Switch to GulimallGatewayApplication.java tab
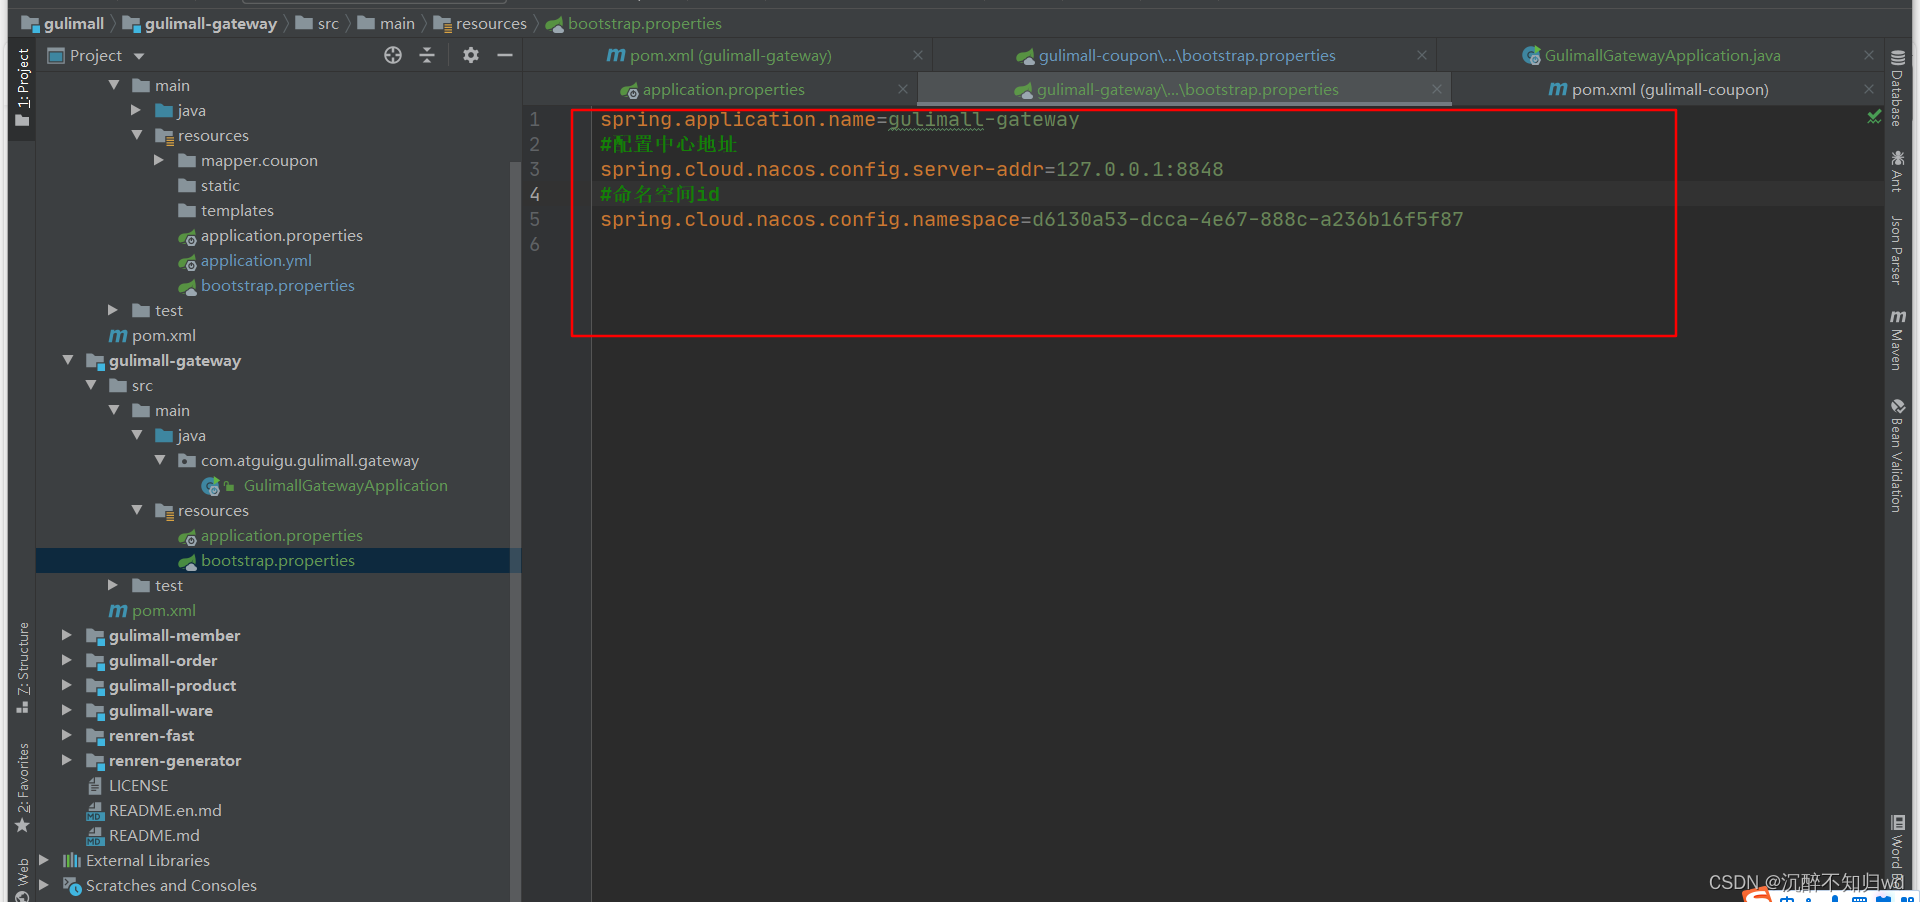This screenshot has height=902, width=1920. point(1661,56)
